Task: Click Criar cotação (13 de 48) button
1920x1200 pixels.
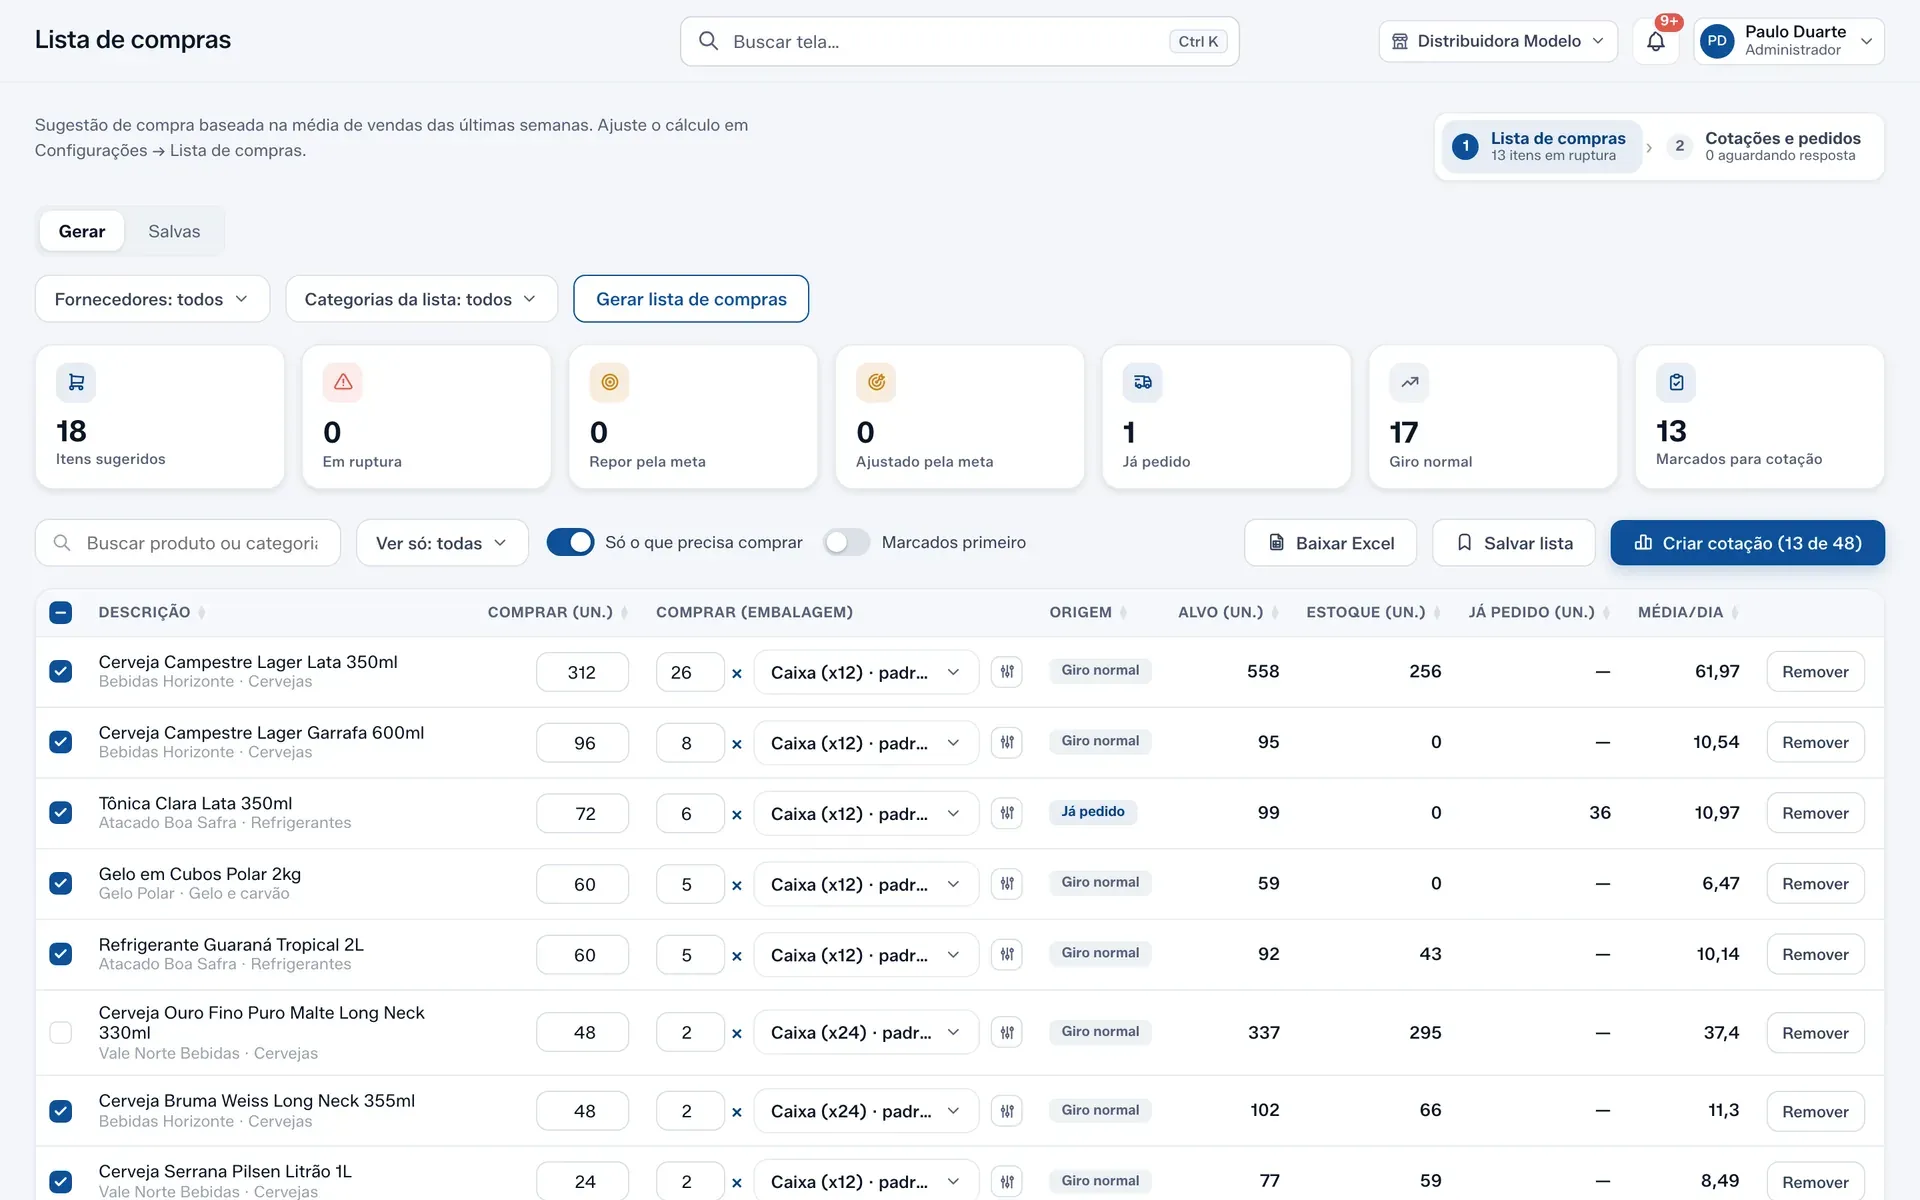Action: 1747,543
